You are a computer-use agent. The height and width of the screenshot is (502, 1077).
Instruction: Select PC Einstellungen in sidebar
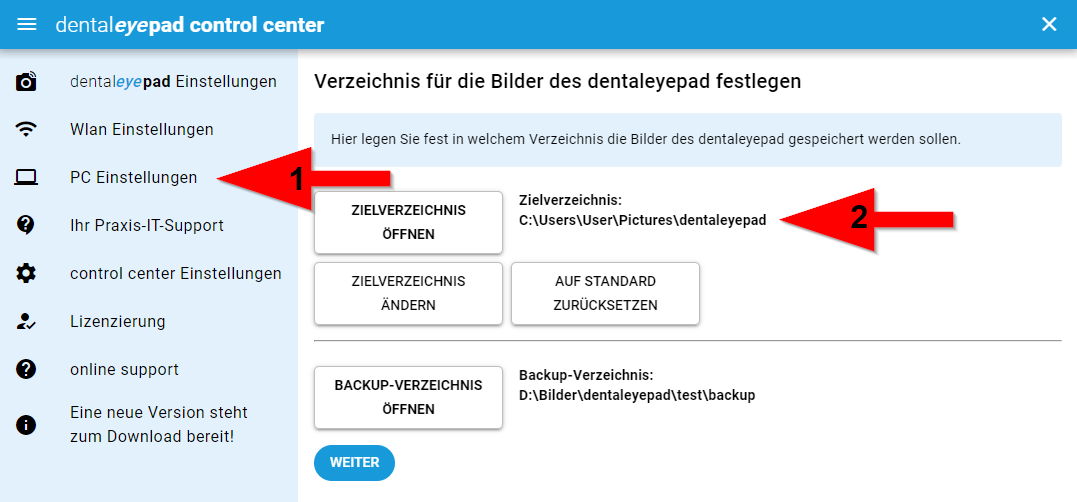tap(133, 178)
